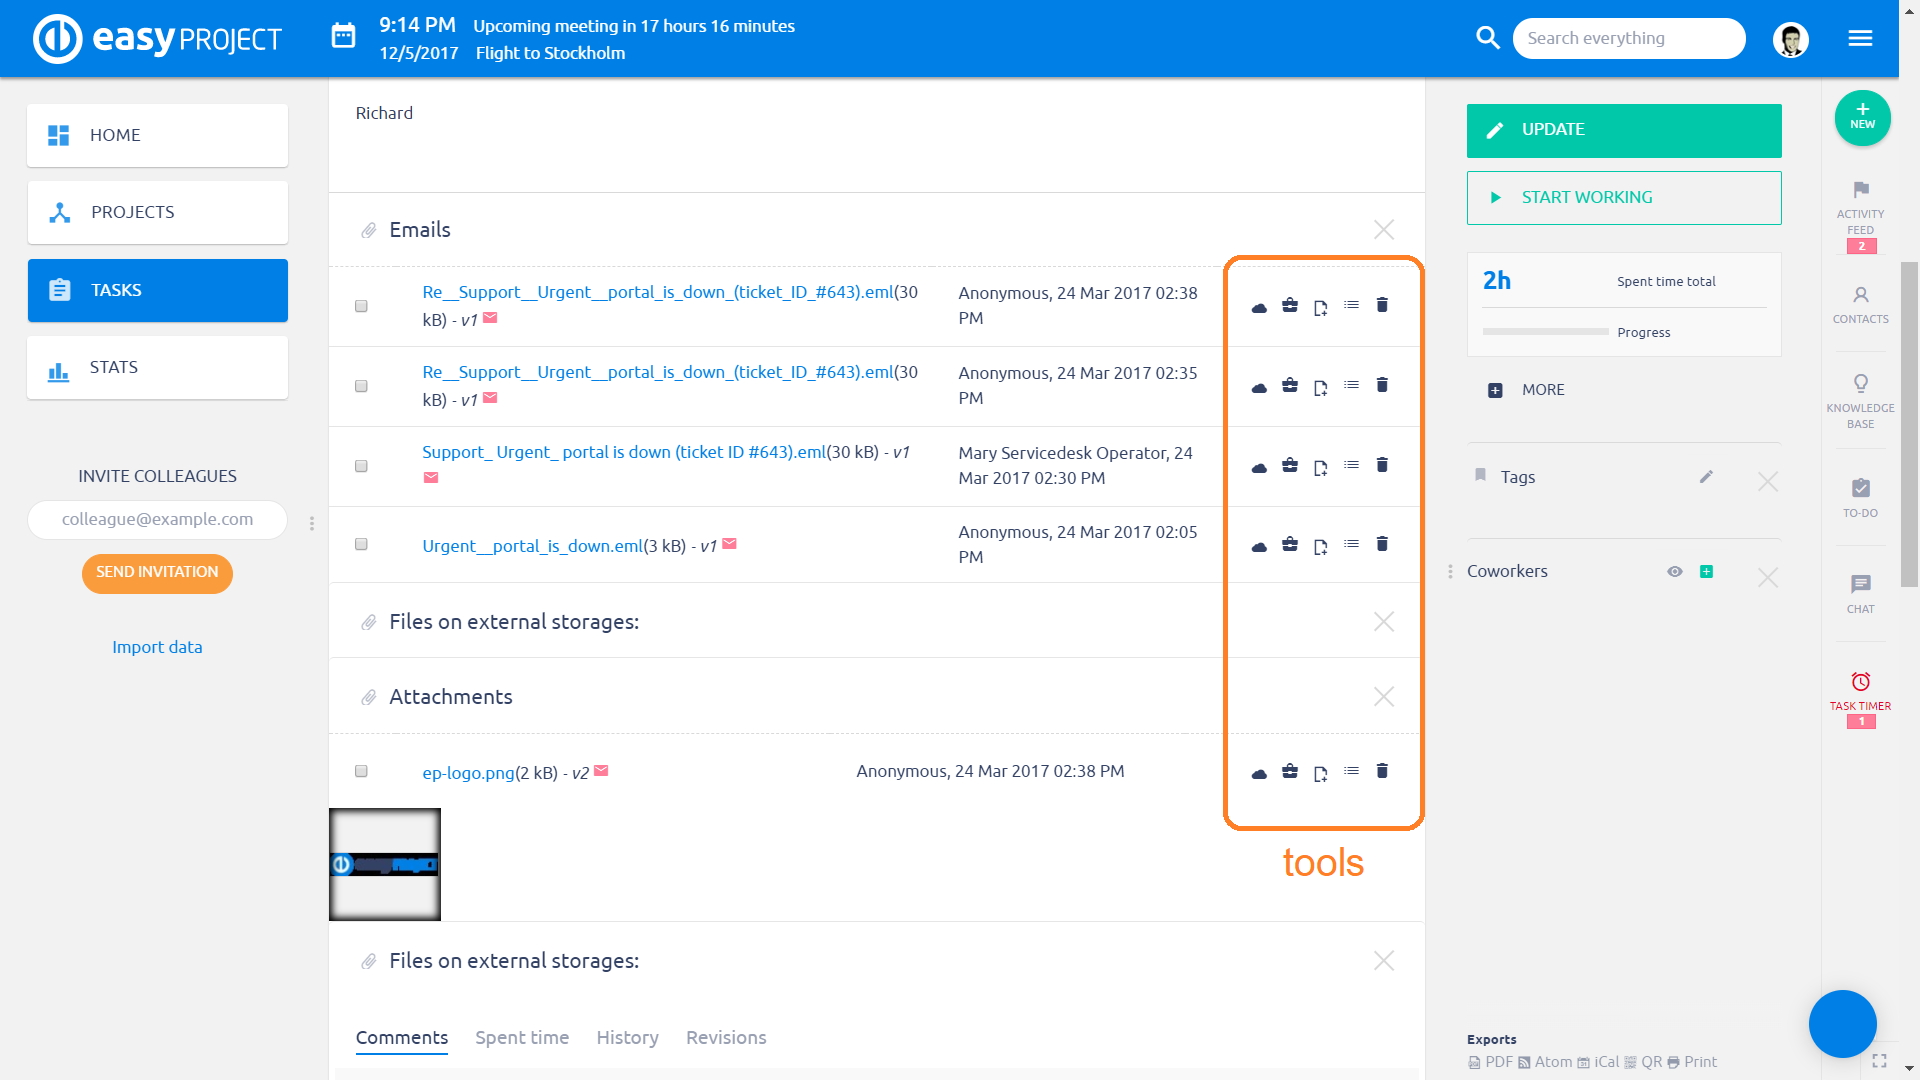Click new-version document icon on Mary Servicedesk email row
The image size is (1920, 1080).
pyautogui.click(x=1321, y=467)
